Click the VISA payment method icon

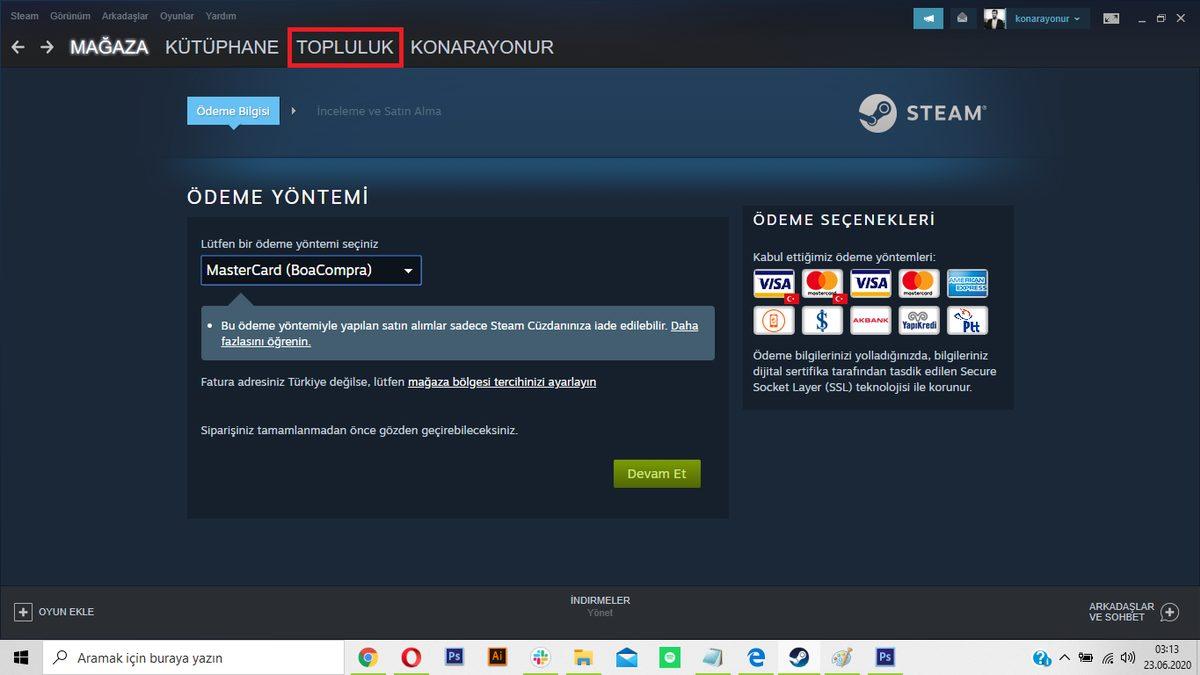click(x=774, y=283)
